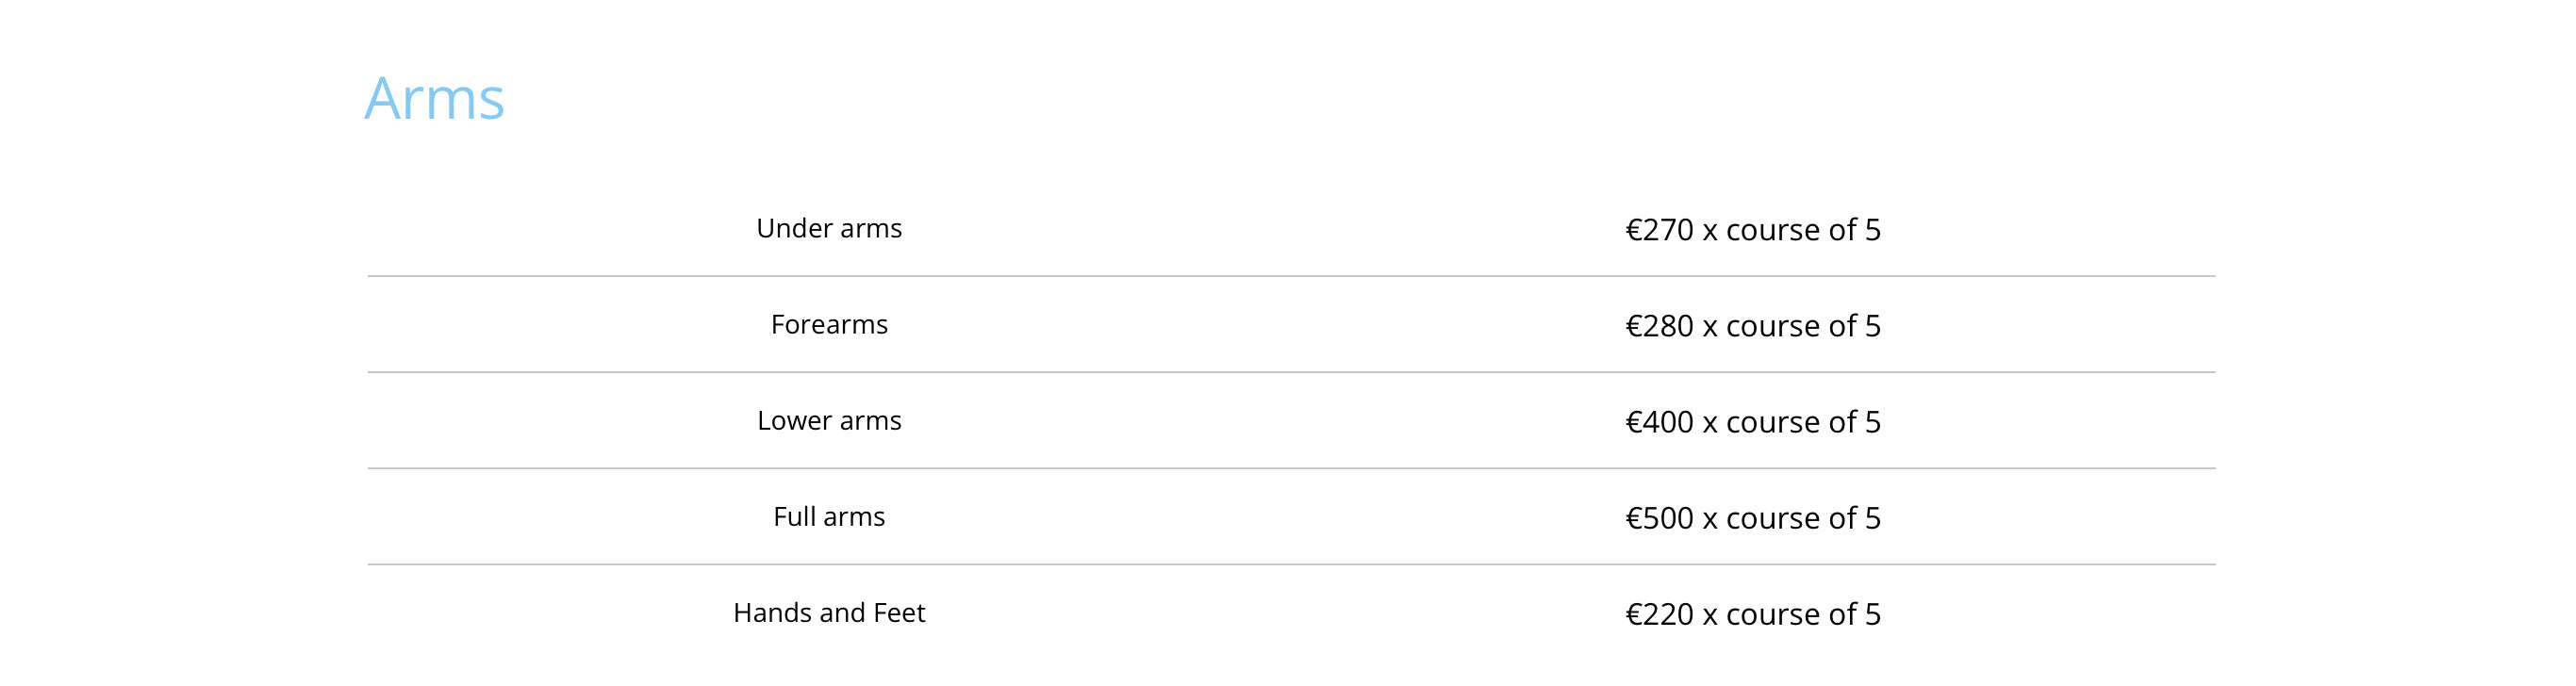Select the Under arms treatment label
The image size is (2576, 686).
(829, 228)
